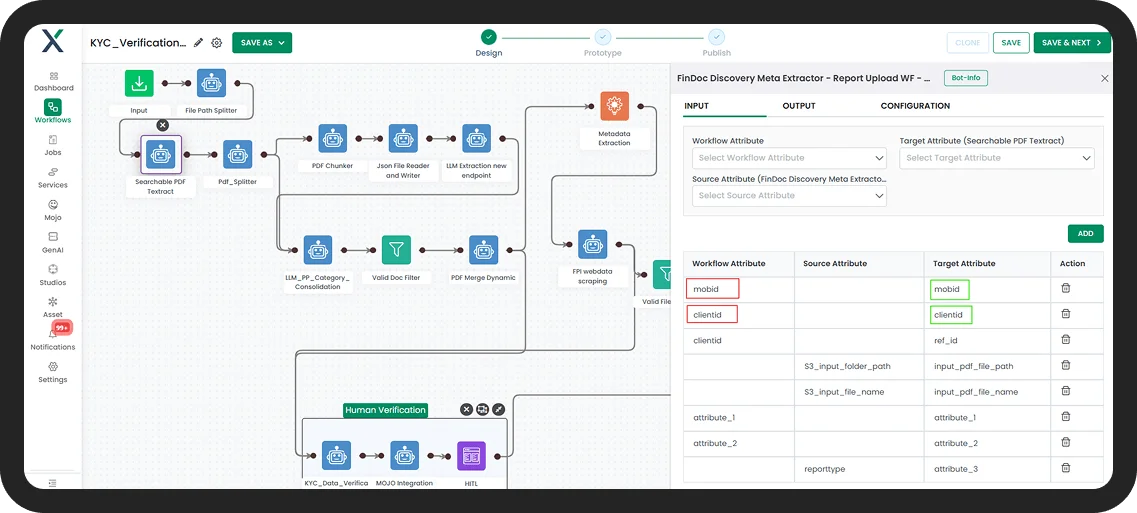Click the pencil icon to rename workflow
1137x513 pixels.
pyautogui.click(x=199, y=43)
